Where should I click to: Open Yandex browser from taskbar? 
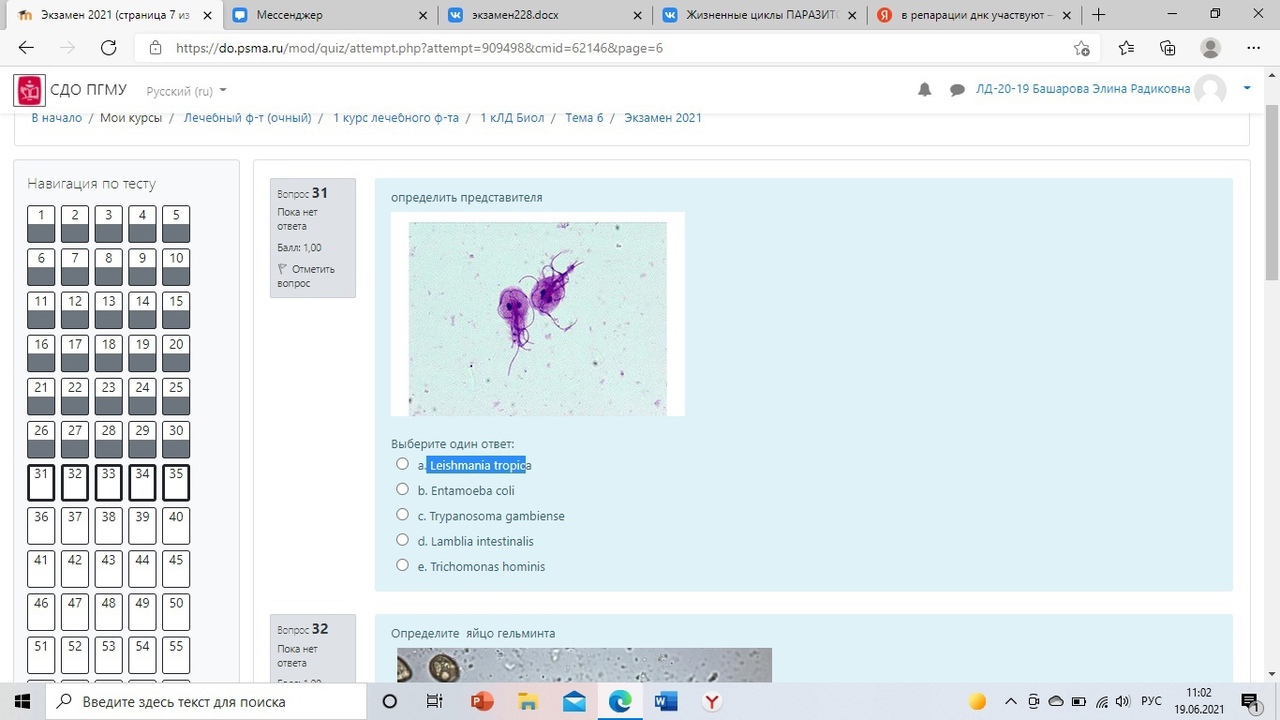coord(712,701)
